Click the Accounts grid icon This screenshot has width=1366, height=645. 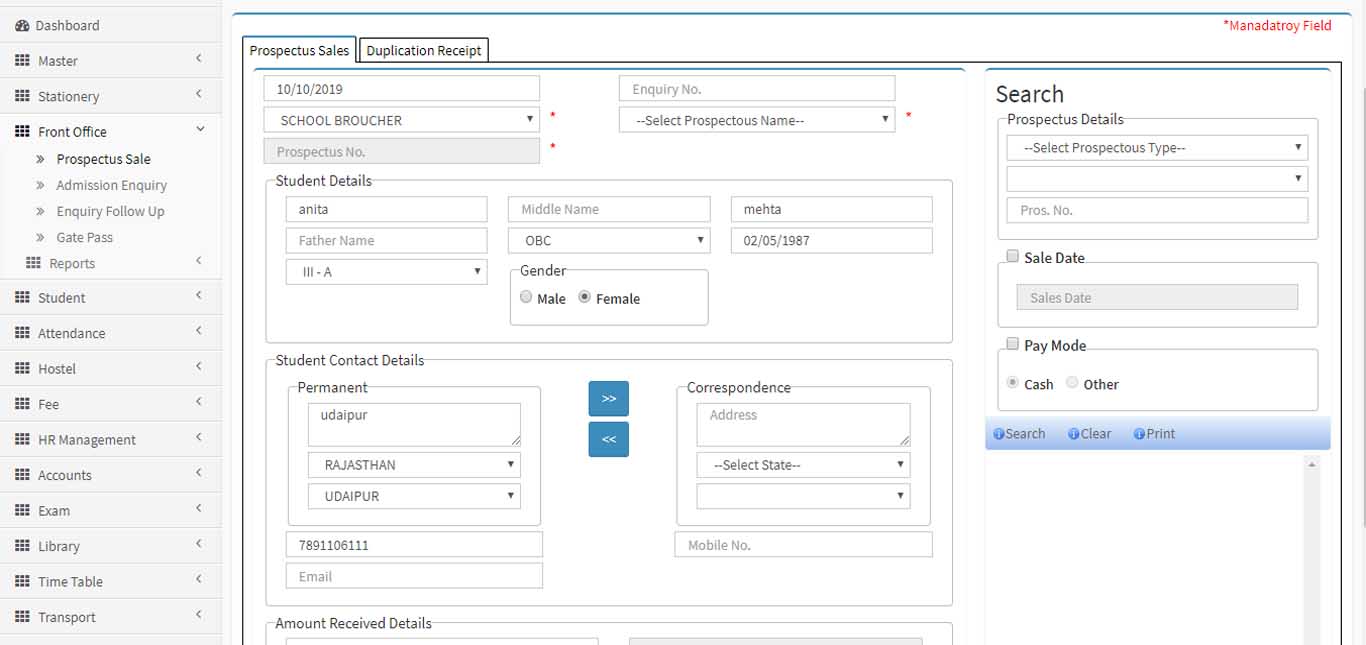coord(22,475)
